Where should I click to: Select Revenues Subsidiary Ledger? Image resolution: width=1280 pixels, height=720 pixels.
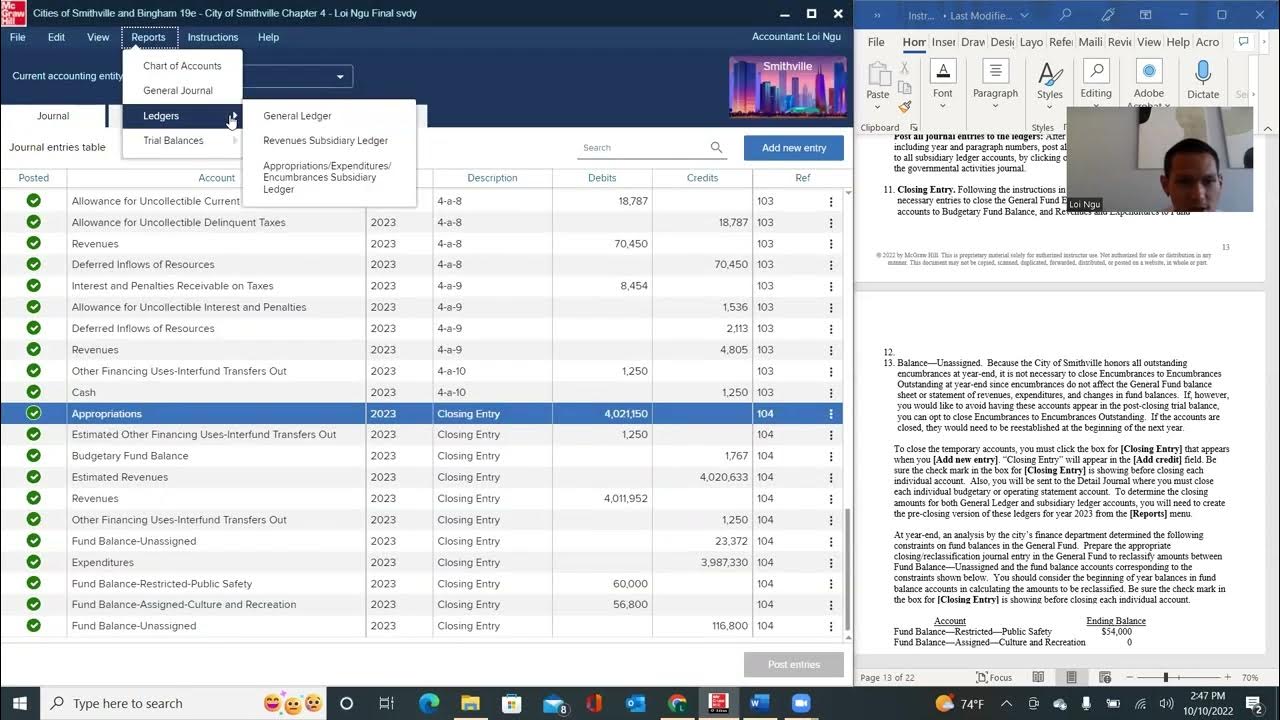pyautogui.click(x=325, y=141)
